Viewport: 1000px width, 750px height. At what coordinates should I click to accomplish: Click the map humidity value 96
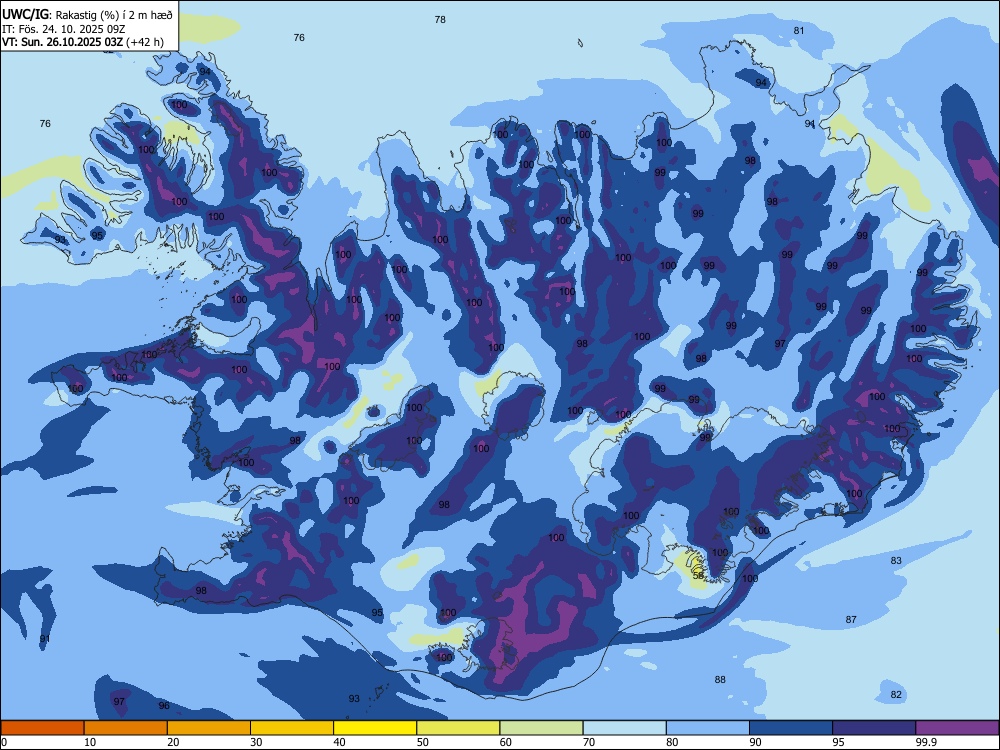point(164,705)
